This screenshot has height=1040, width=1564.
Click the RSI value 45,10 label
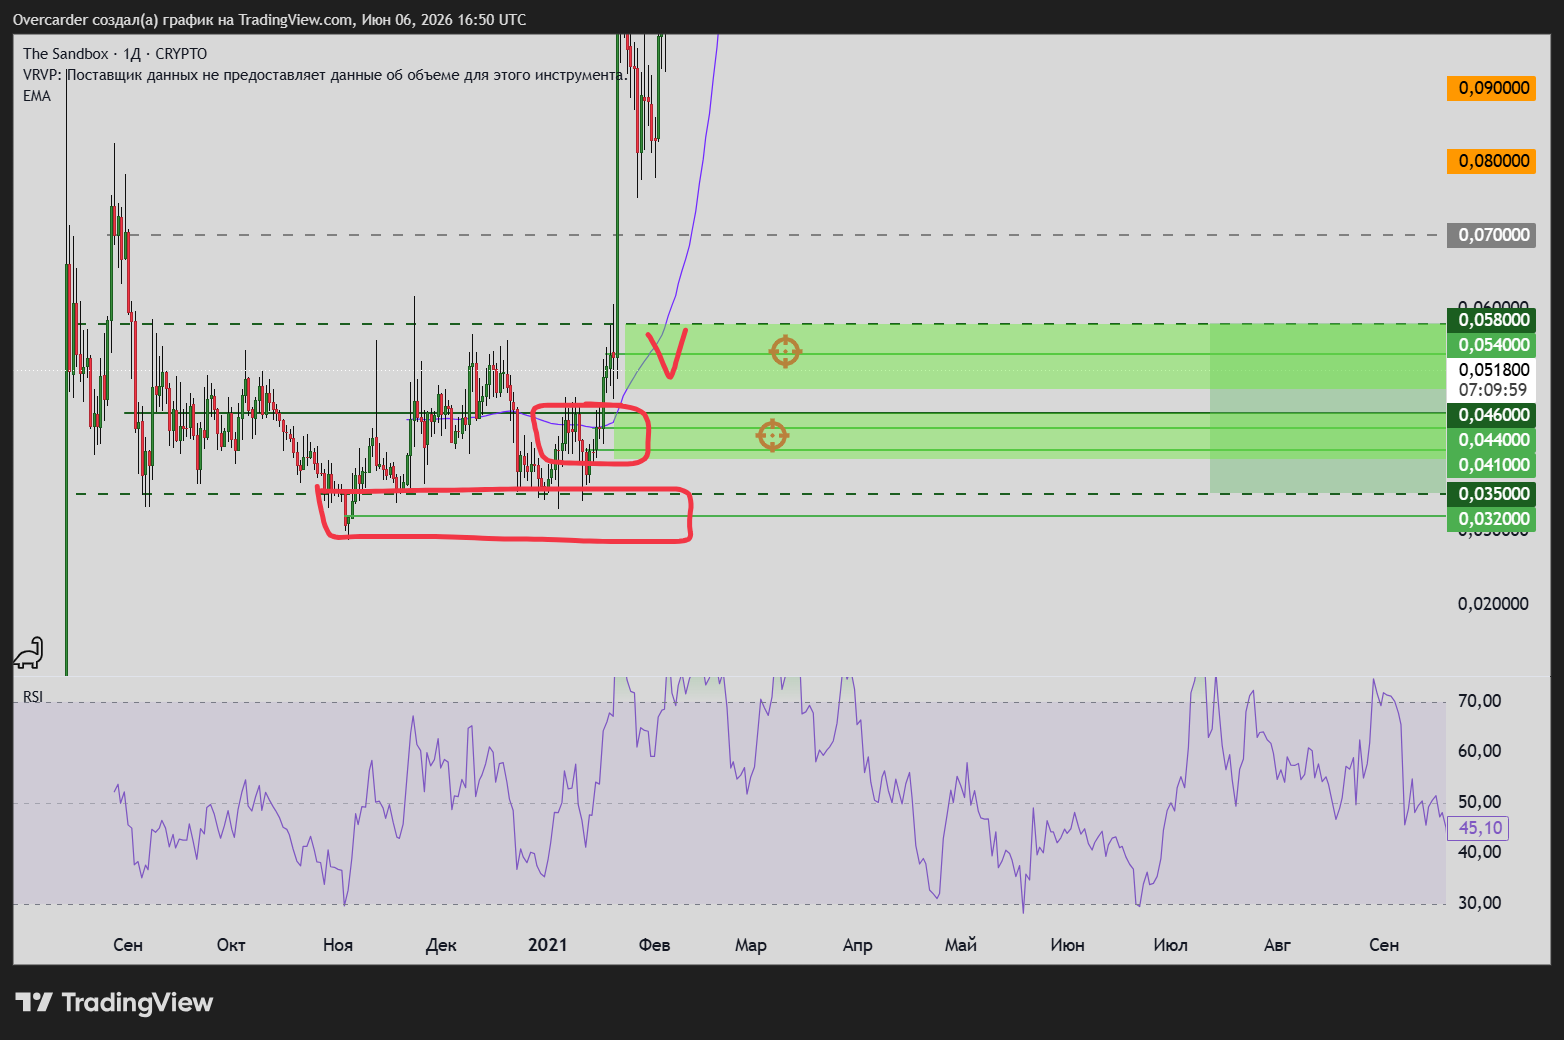pyautogui.click(x=1478, y=828)
